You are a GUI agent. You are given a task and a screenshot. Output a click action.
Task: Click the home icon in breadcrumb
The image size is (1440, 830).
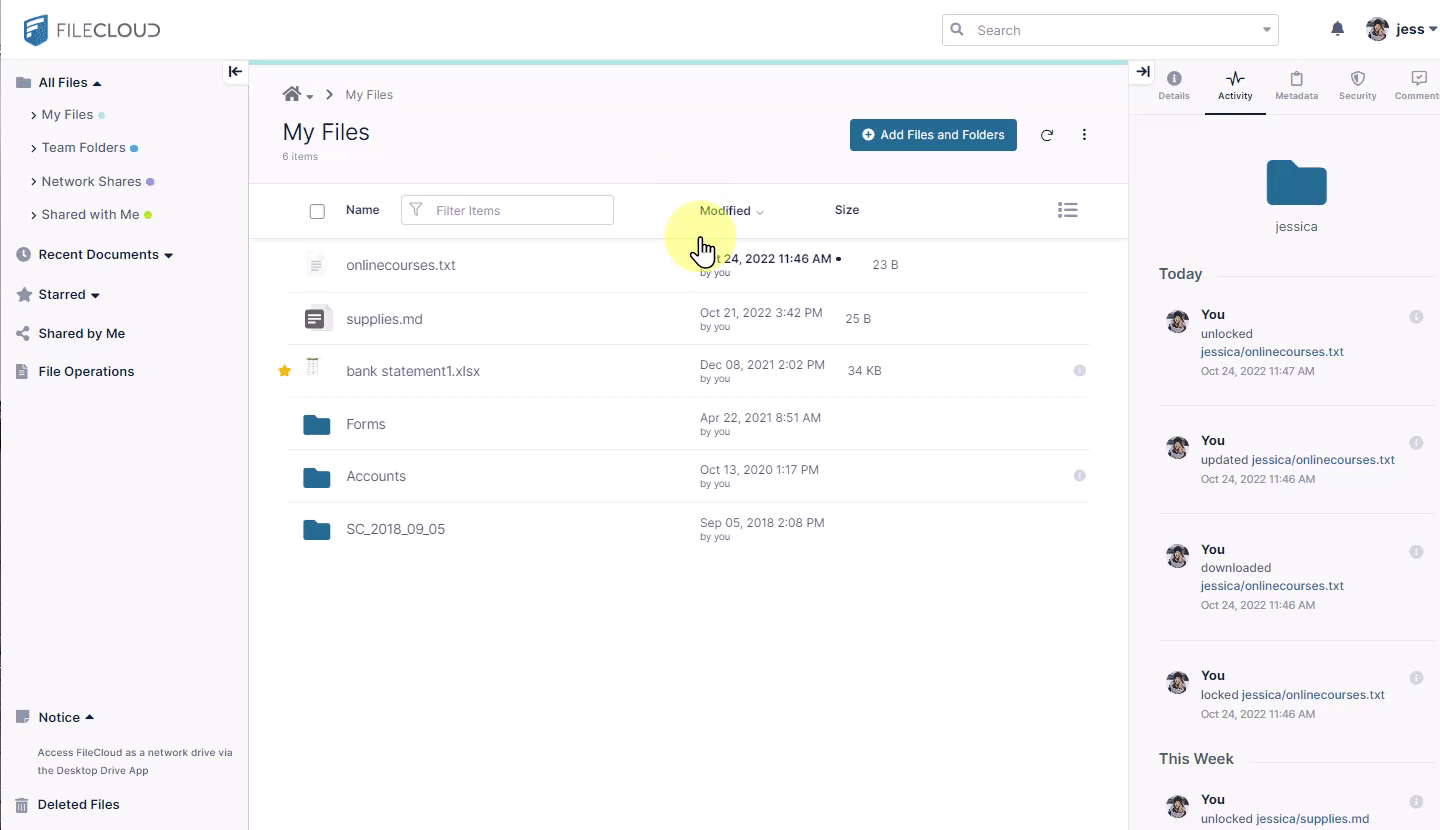pos(292,94)
